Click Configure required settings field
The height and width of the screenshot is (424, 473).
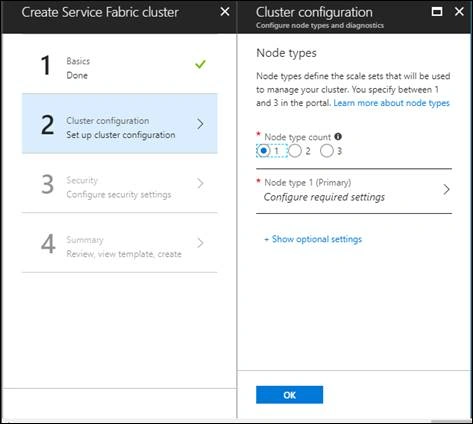point(354,191)
